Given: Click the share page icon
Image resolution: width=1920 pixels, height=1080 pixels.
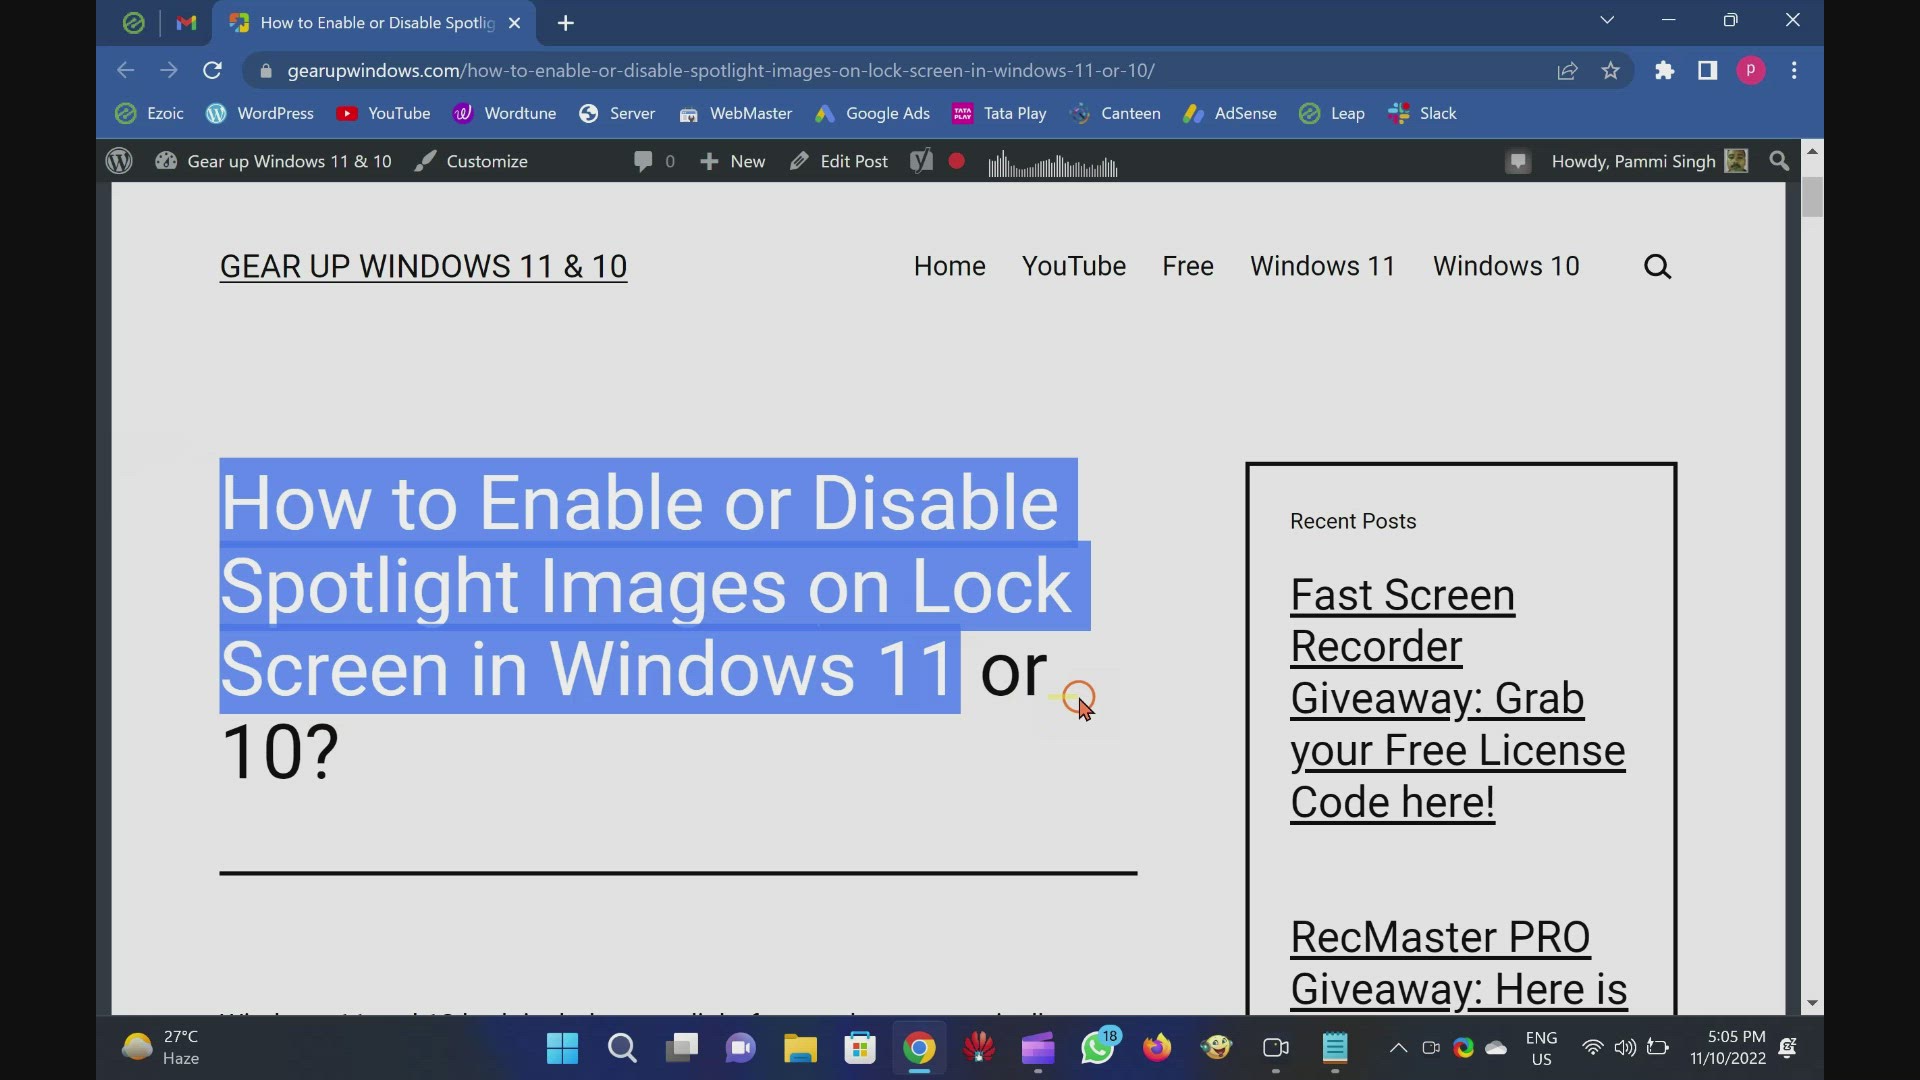Looking at the screenshot, I should click(x=1567, y=71).
